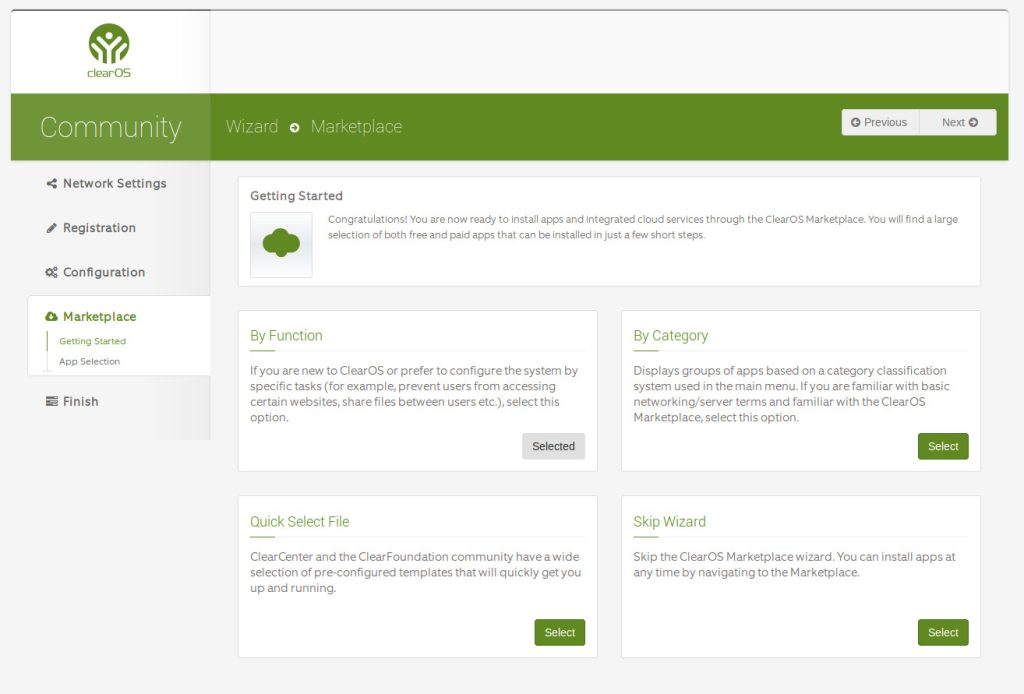Open the Registration step in sidebar

point(99,228)
